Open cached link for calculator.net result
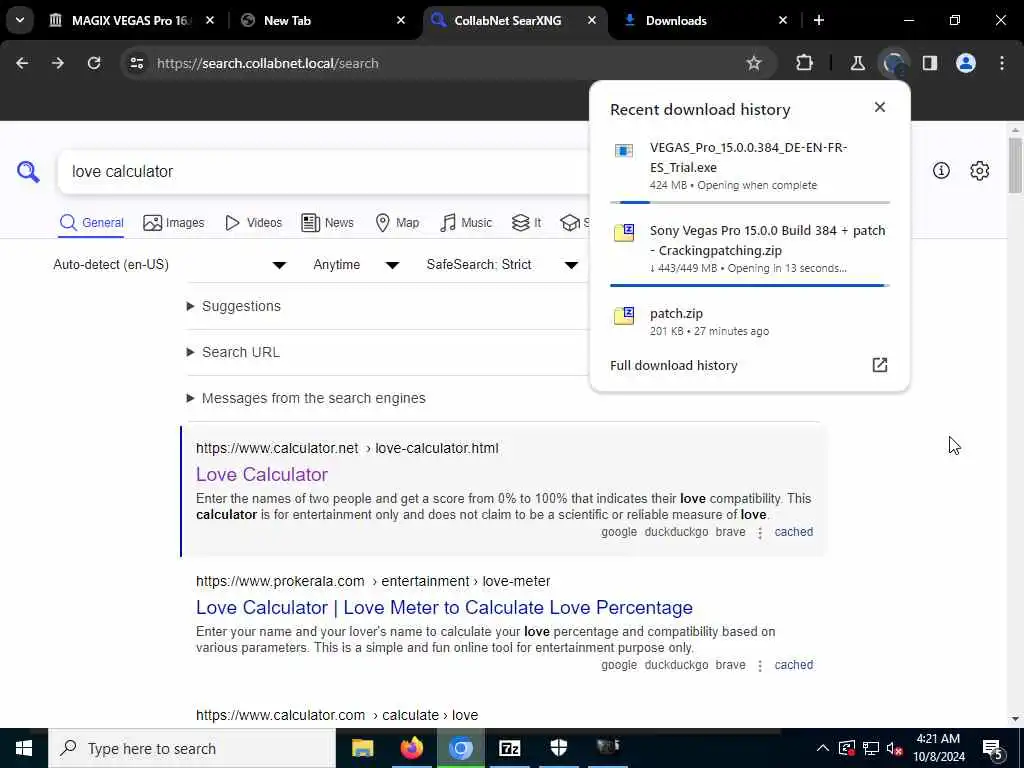The image size is (1024, 768). click(793, 532)
